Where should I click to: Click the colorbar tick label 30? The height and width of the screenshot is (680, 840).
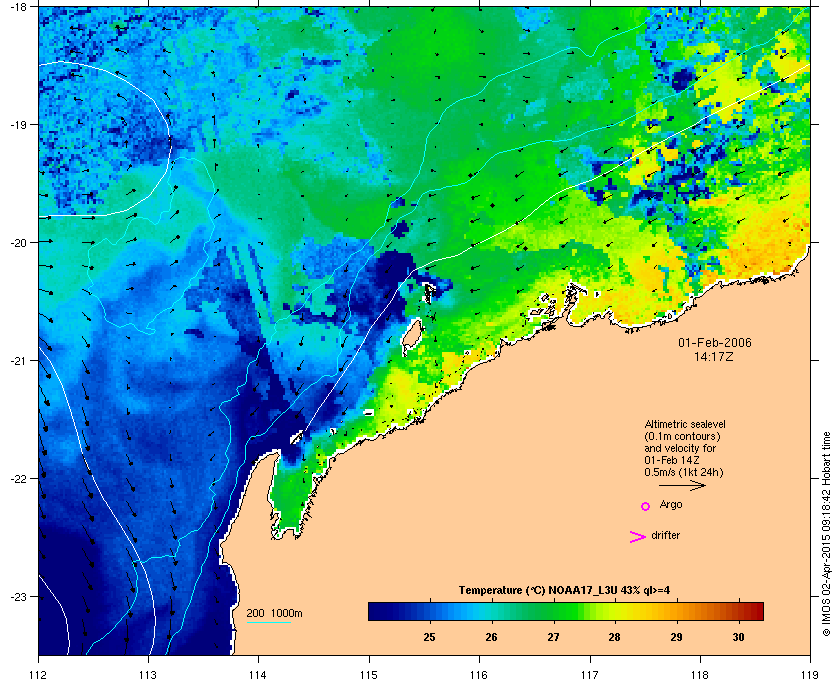point(739,637)
